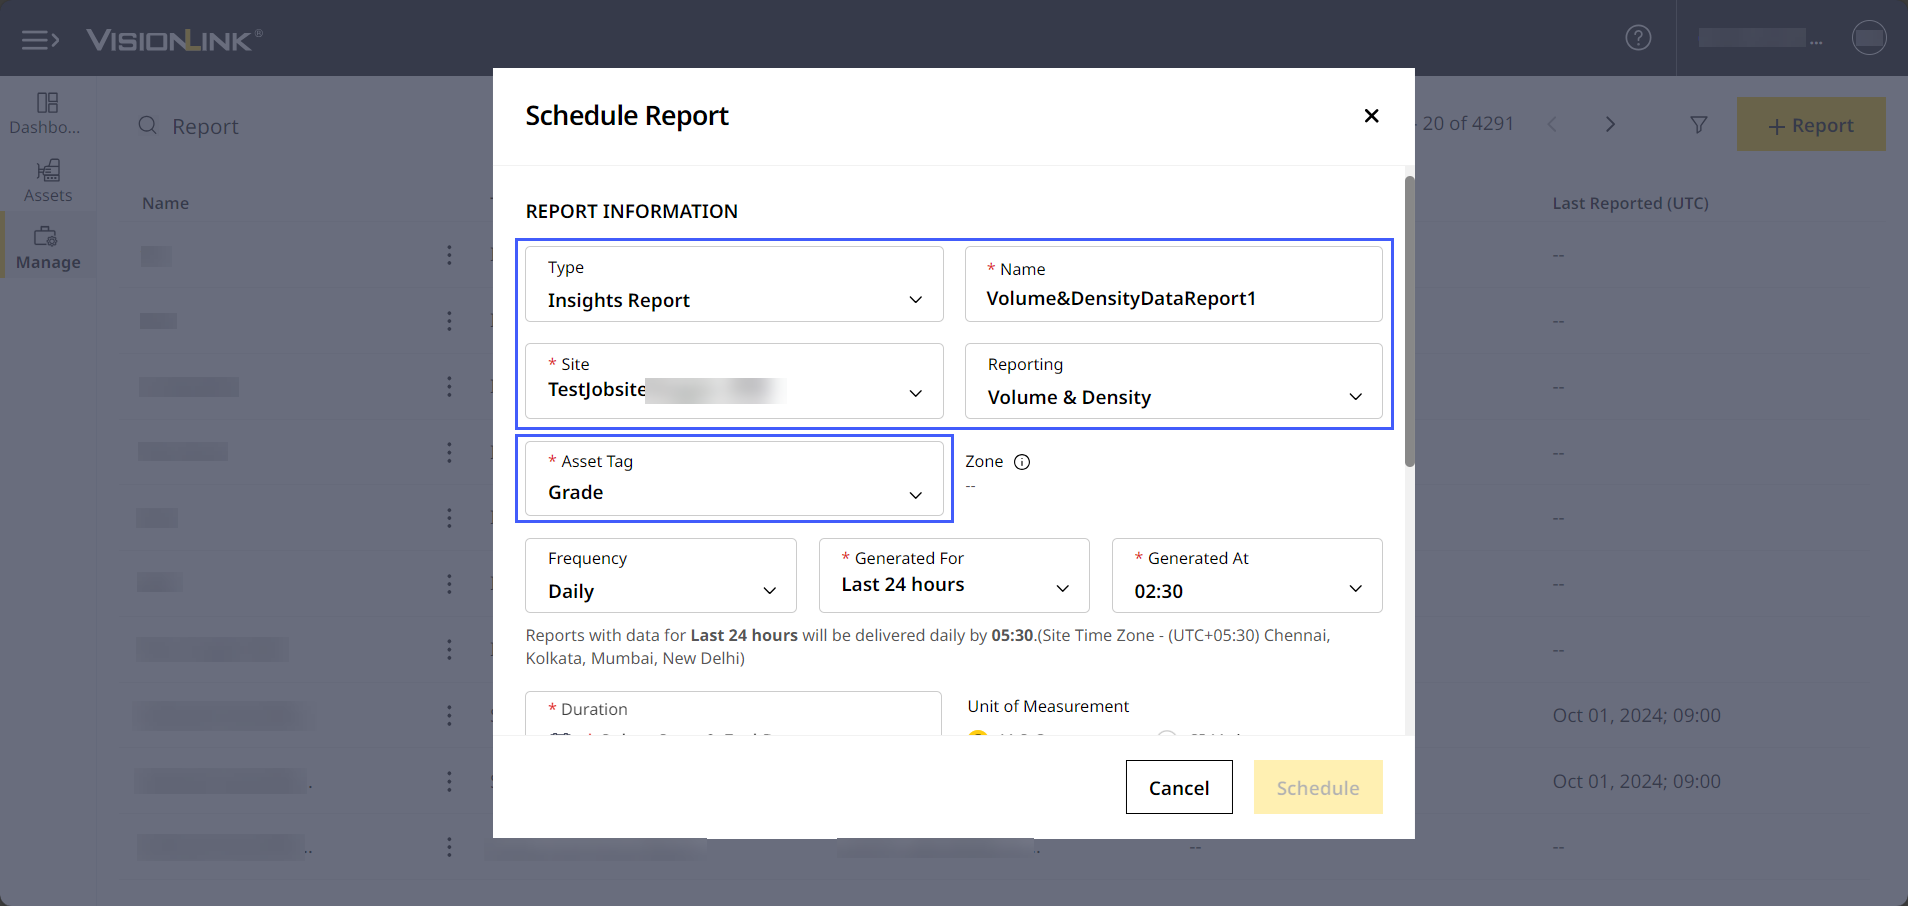Click the filter funnel icon
1908x906 pixels.
tap(1698, 125)
